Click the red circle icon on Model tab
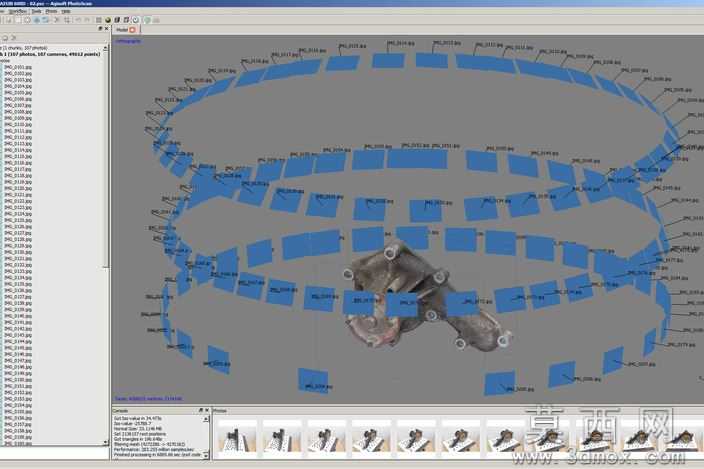704x469 pixels. click(132, 30)
